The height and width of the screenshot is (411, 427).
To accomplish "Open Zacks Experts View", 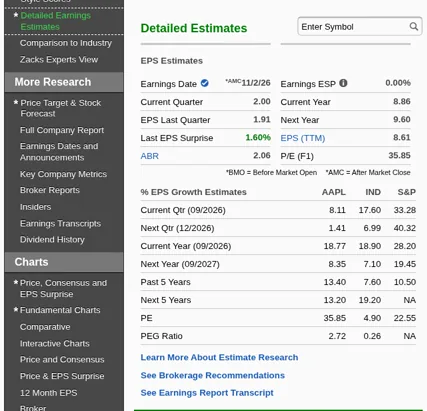I will point(59,60).
